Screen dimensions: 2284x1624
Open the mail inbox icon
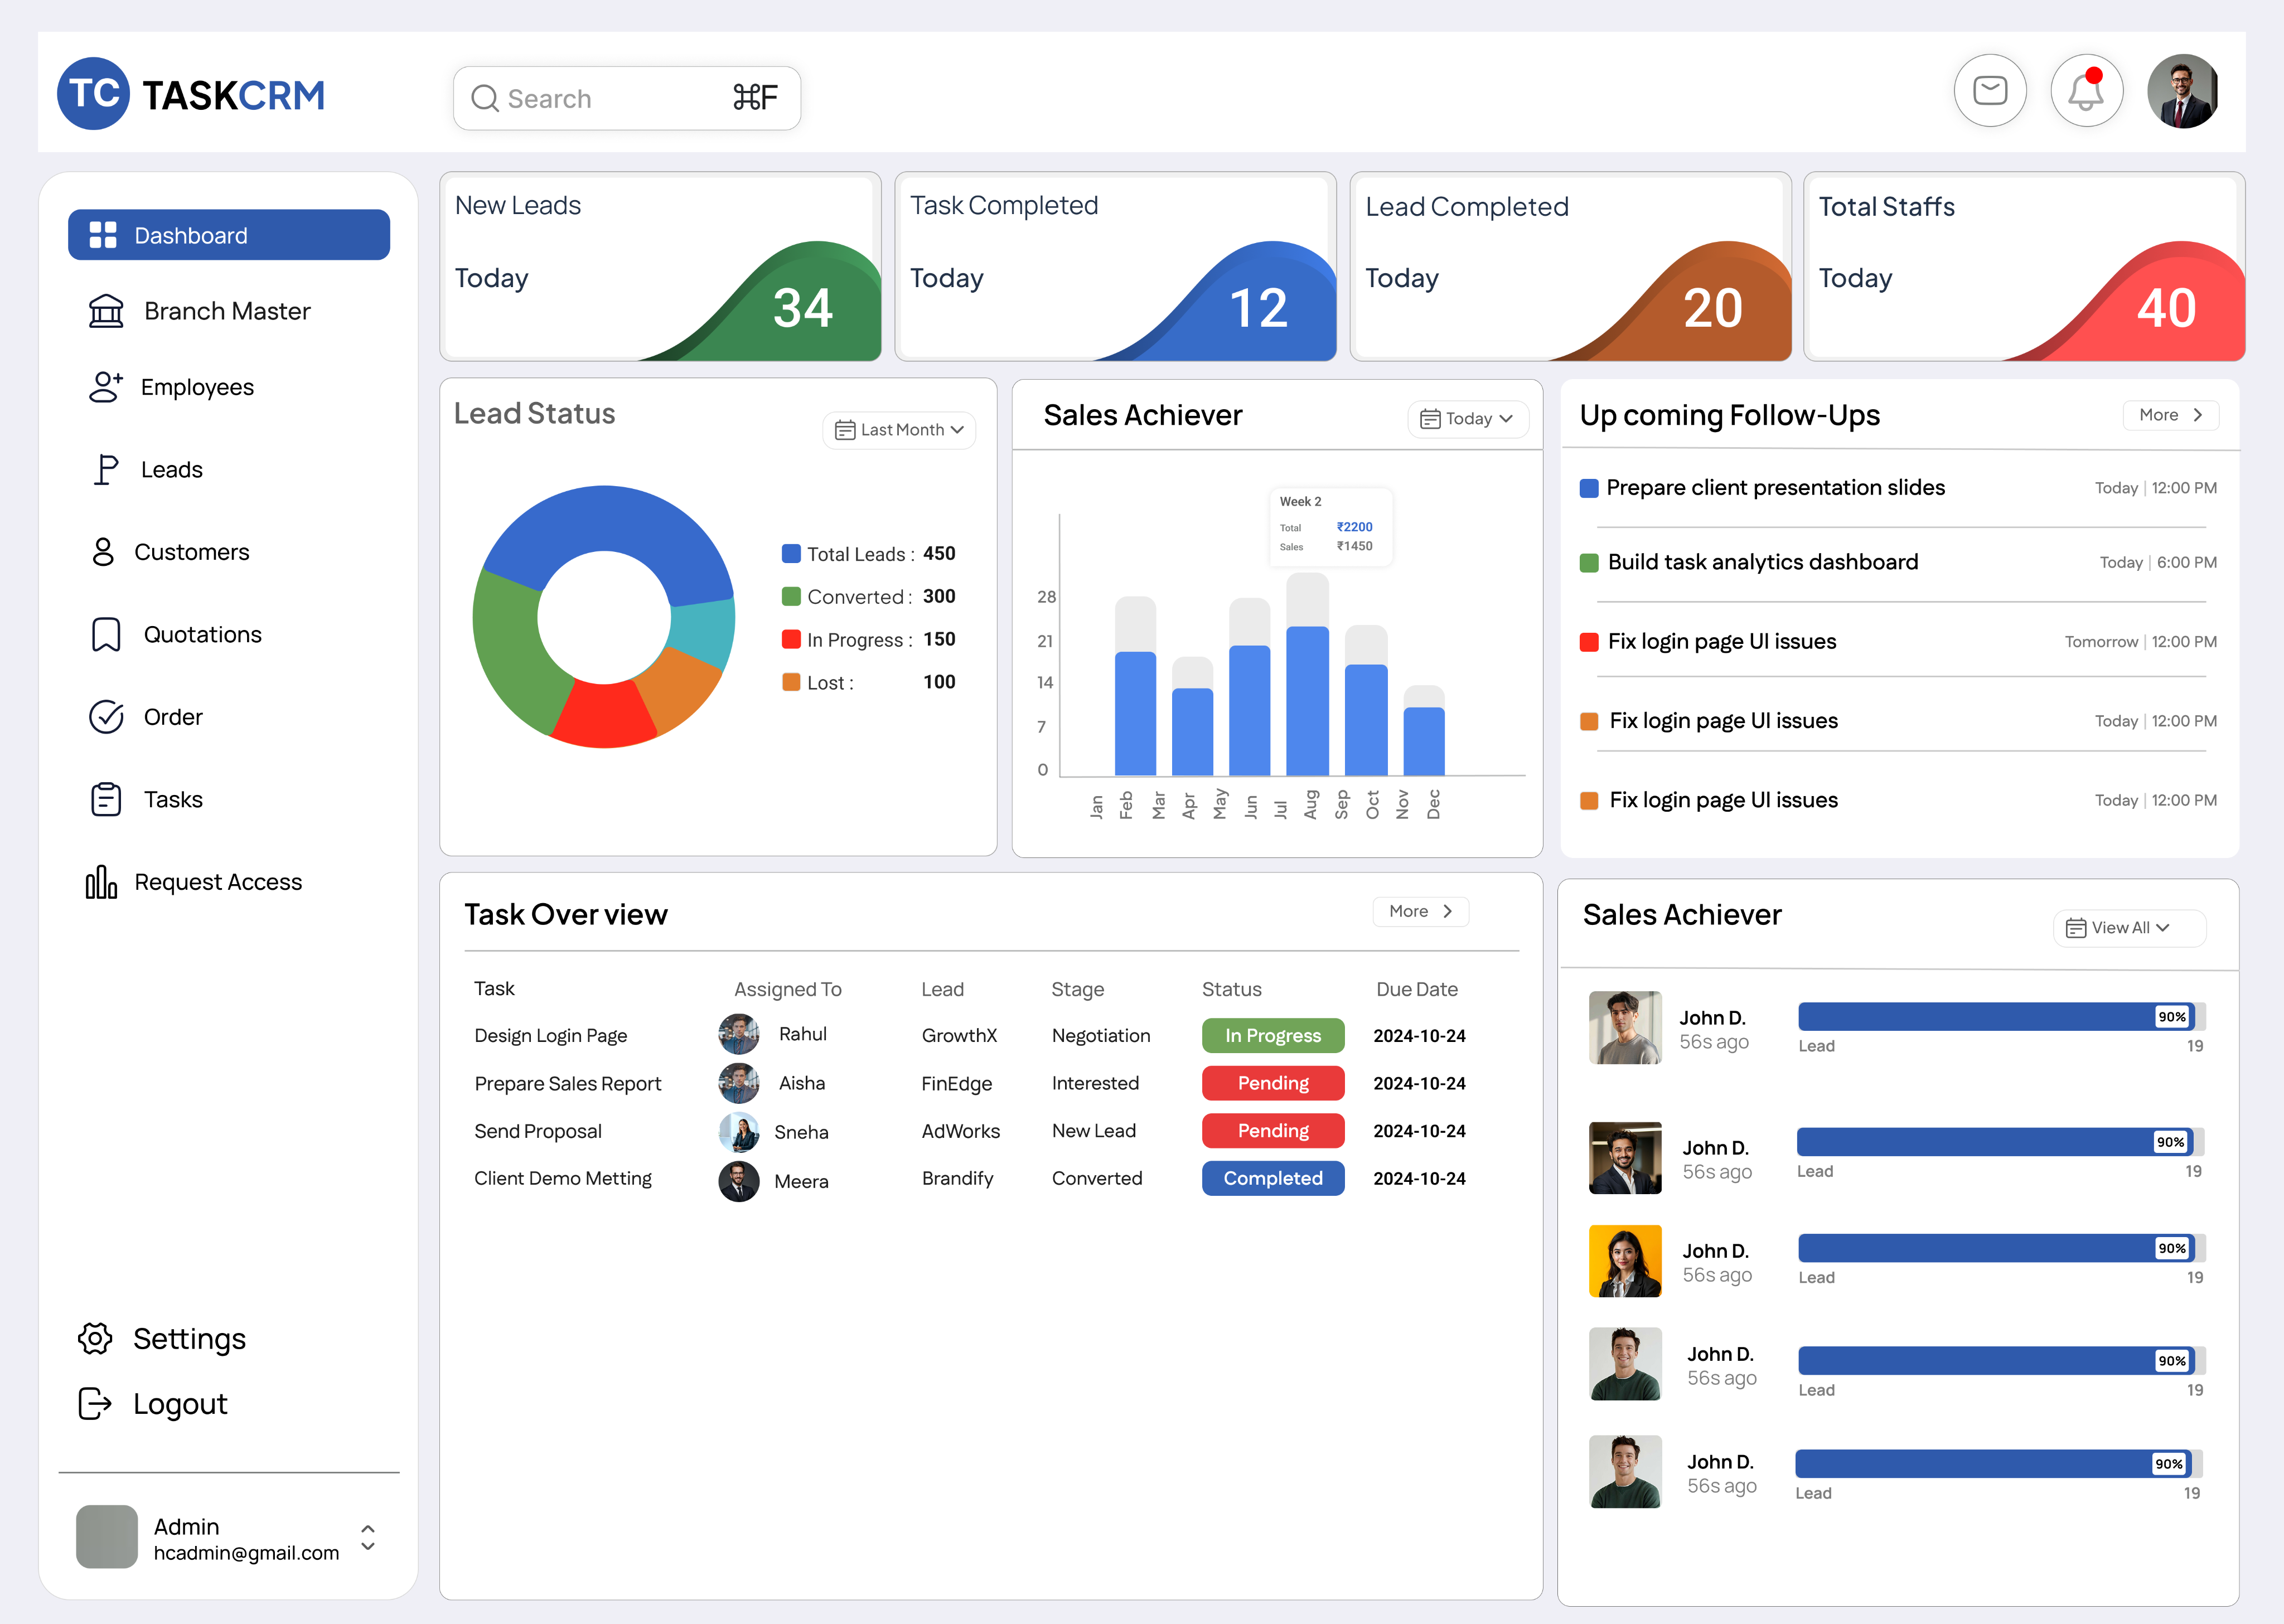tap(1989, 91)
